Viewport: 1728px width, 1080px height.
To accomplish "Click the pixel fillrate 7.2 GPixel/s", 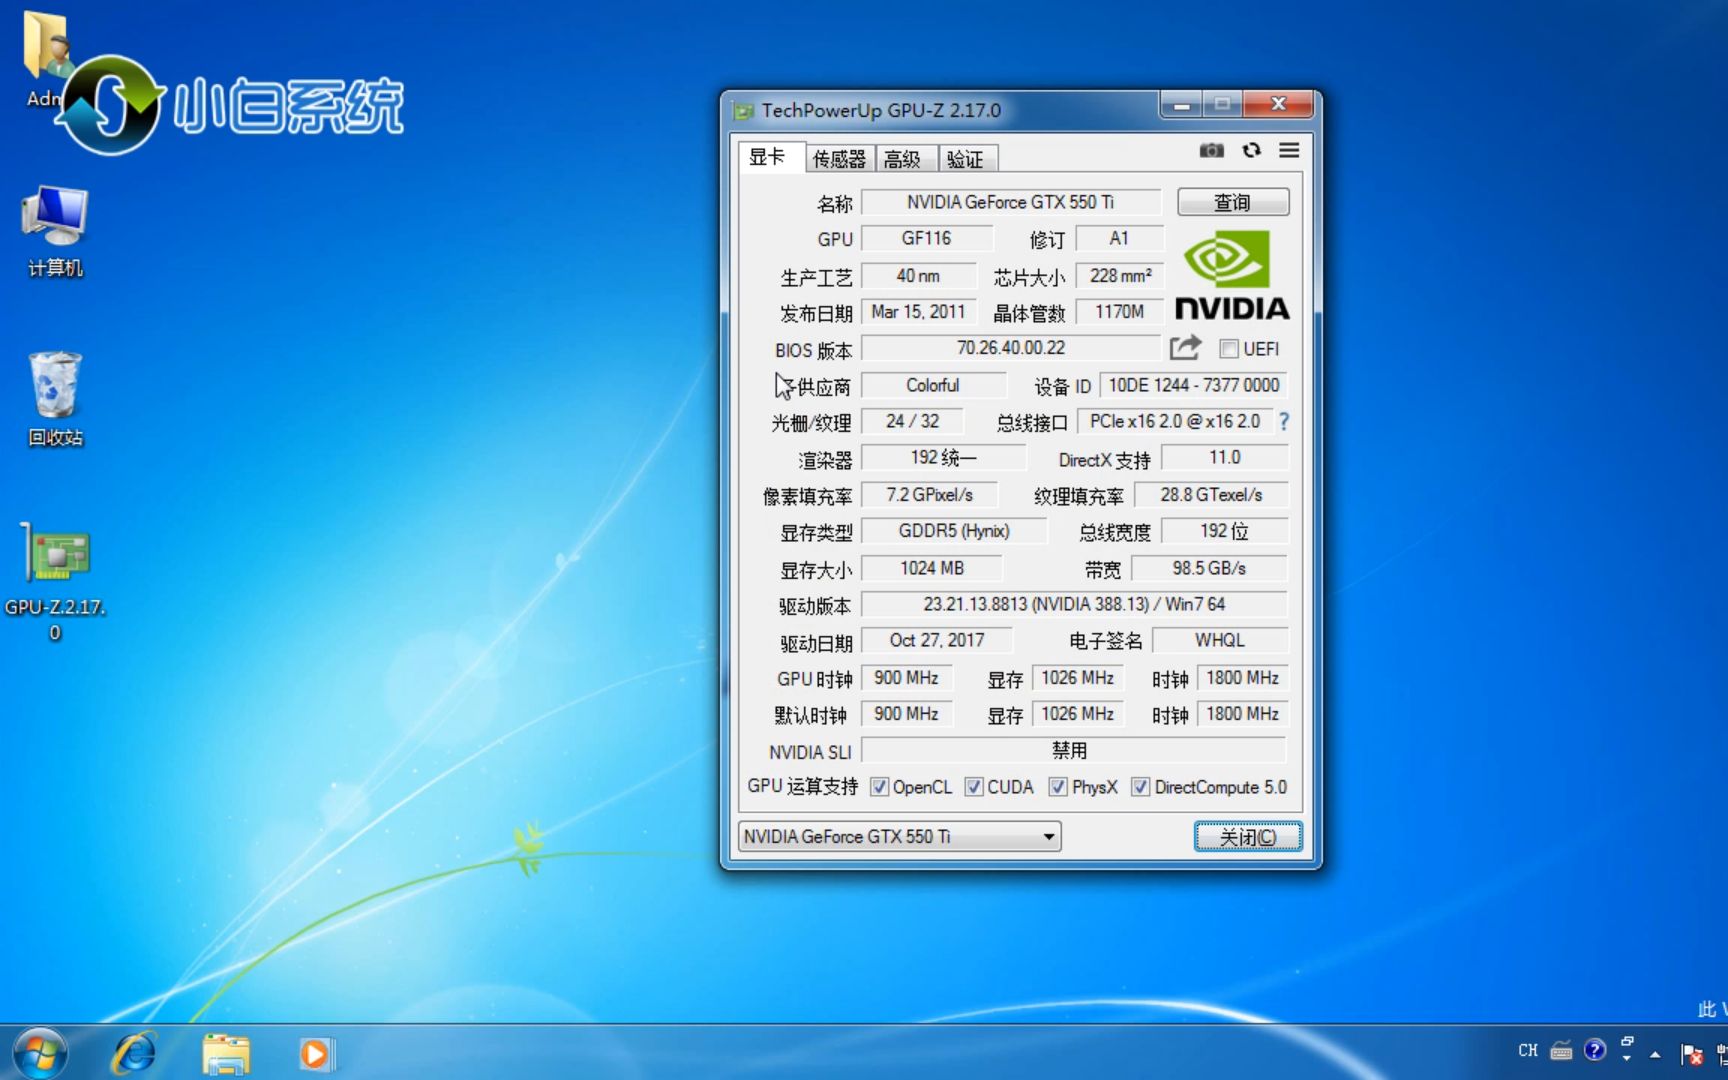I will [x=929, y=495].
